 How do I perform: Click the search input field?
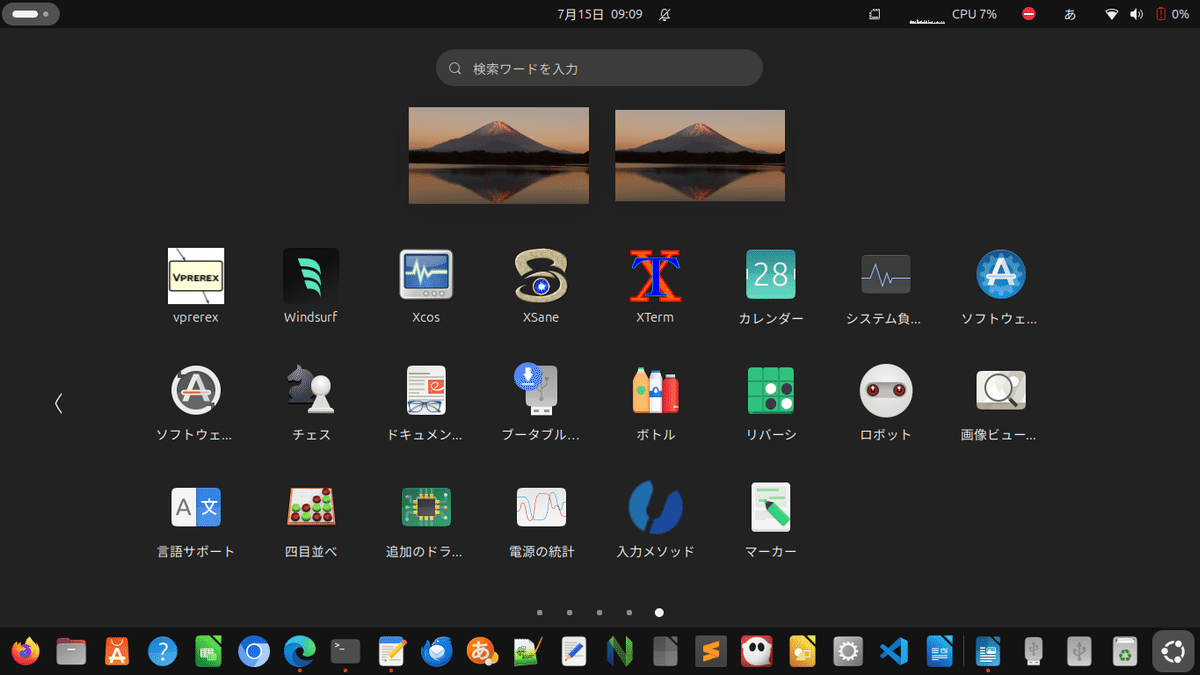[599, 67]
